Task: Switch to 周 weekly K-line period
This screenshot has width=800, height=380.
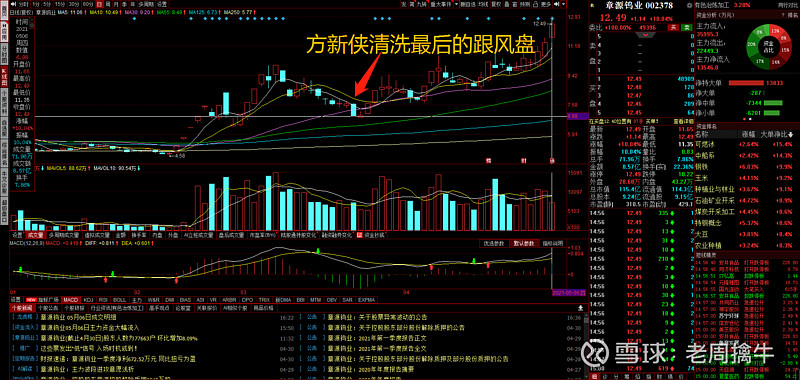Action: coord(107,5)
